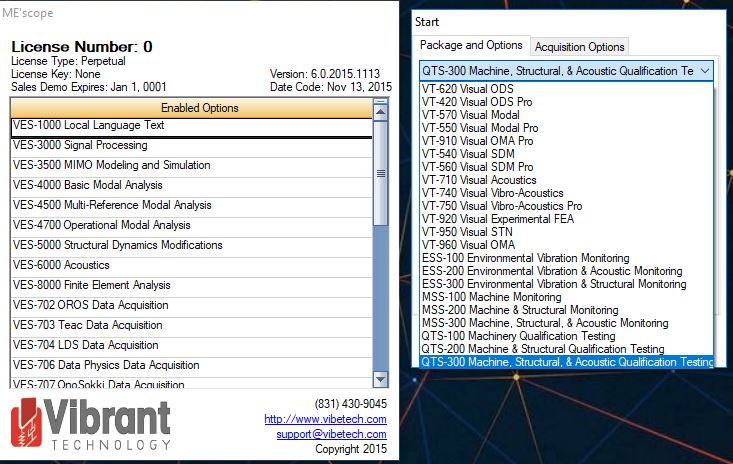This screenshot has height=464, width=733.
Task: Choose MSS-100 Machine Monitoring package
Action: click(491, 297)
